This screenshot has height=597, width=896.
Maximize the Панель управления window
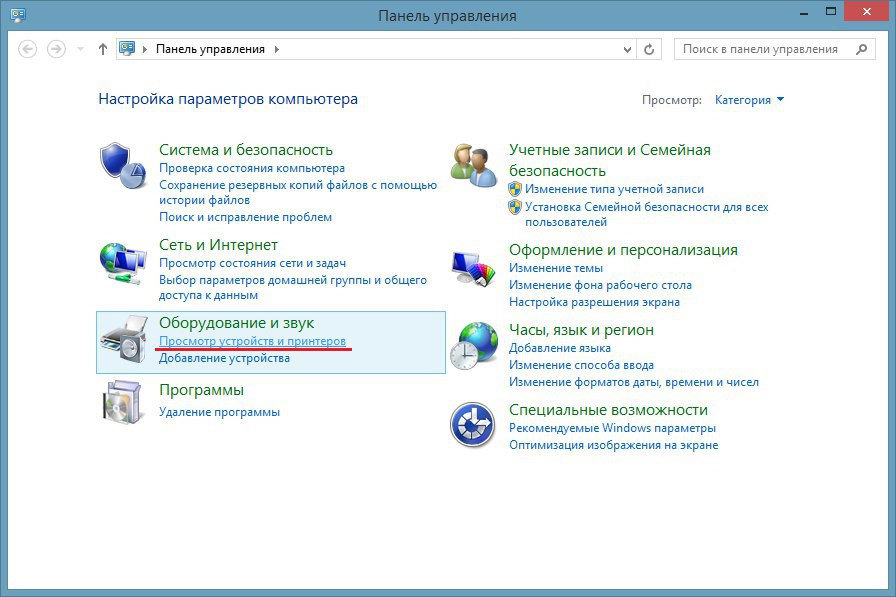pyautogui.click(x=831, y=11)
